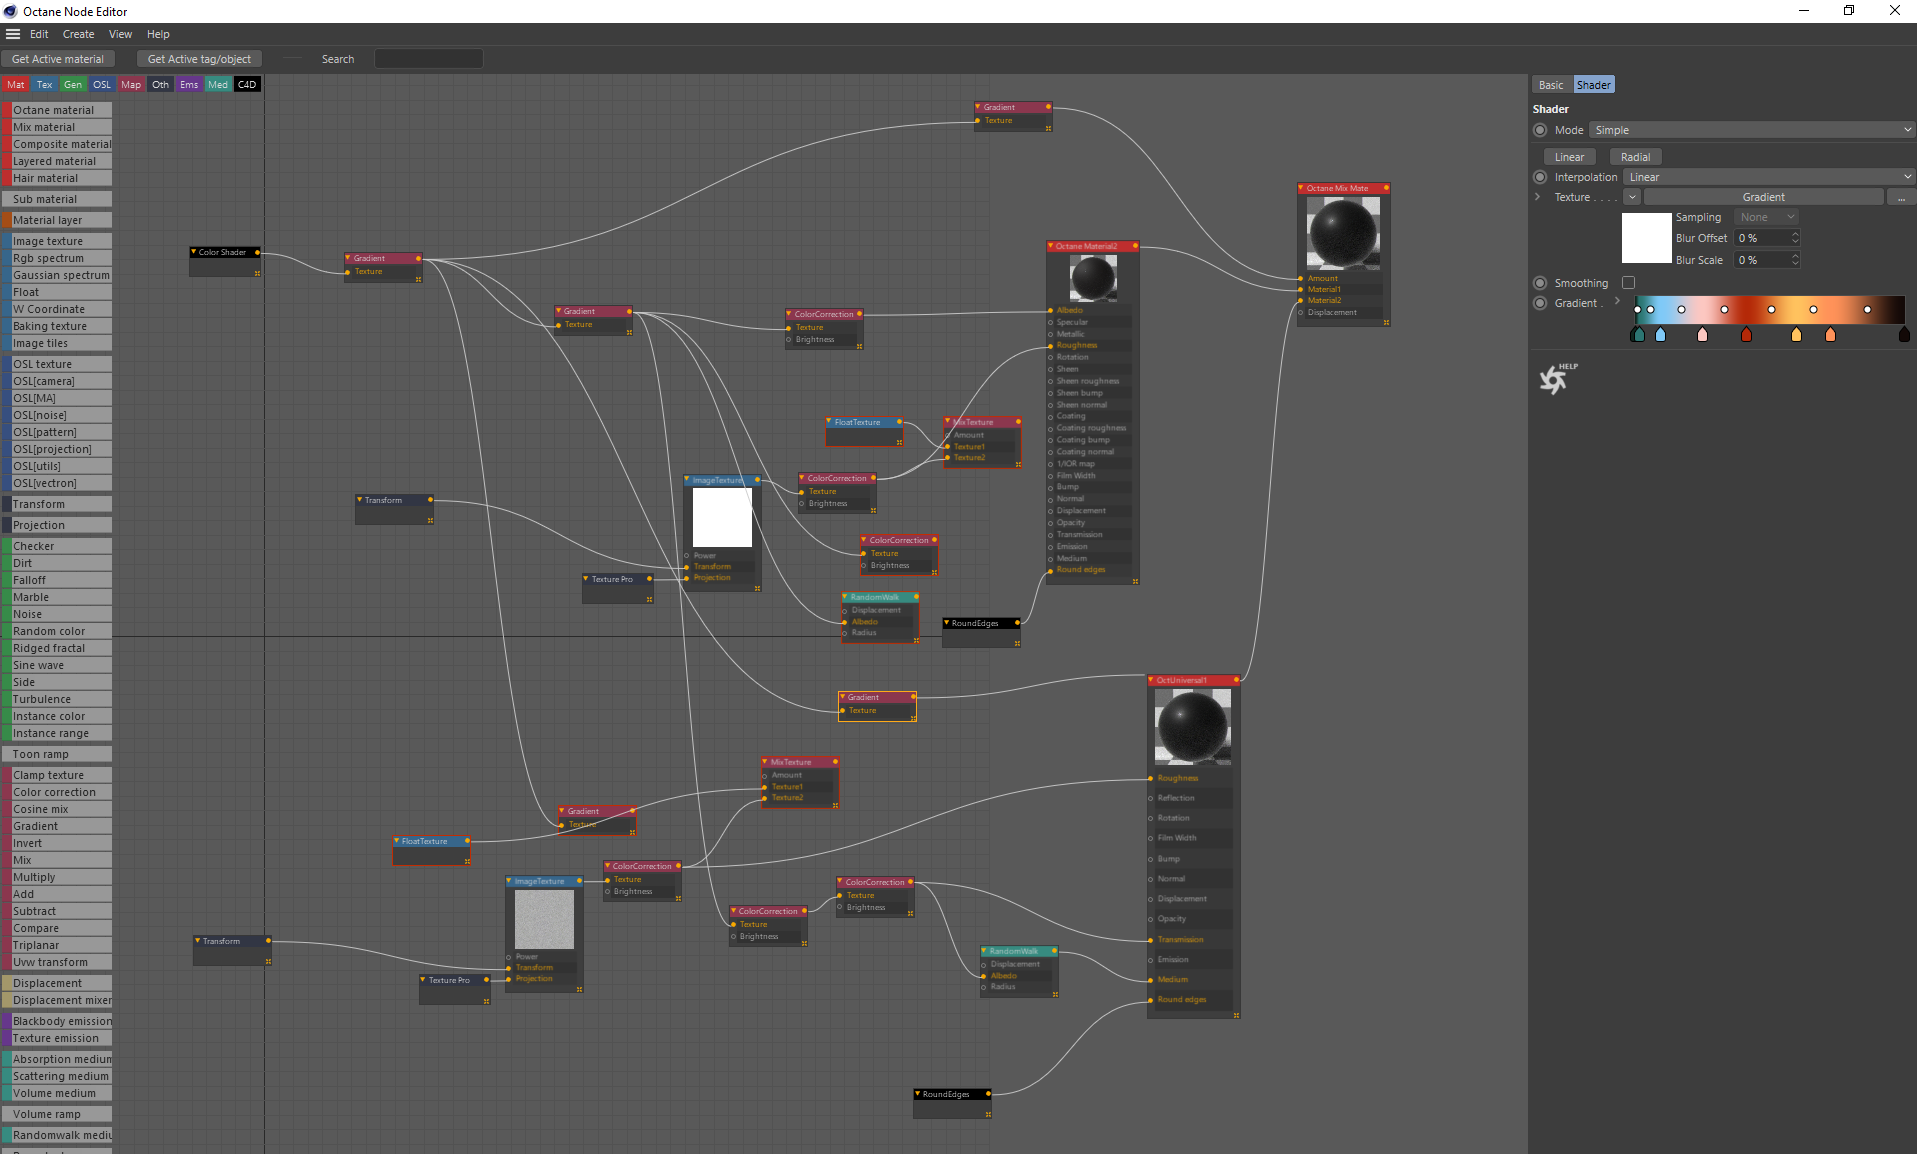Click the Octane Mix Mate sphere preview

pyautogui.click(x=1343, y=233)
